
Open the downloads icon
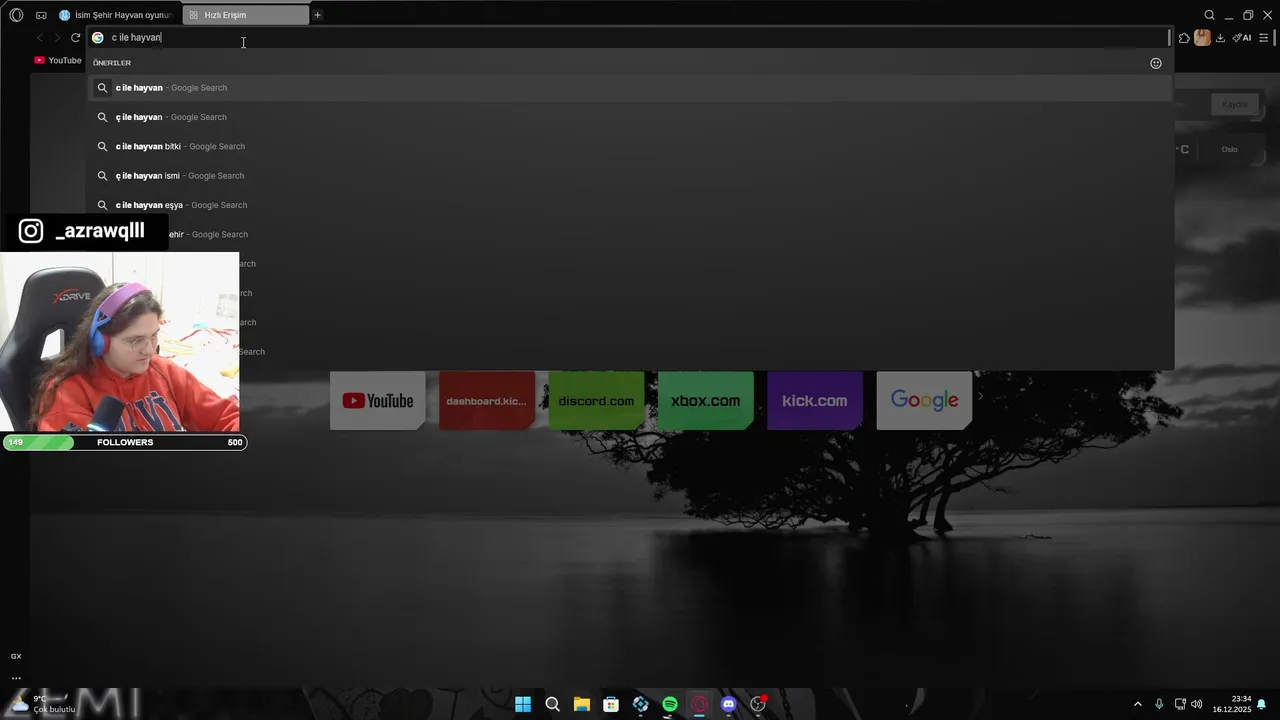(x=1220, y=38)
